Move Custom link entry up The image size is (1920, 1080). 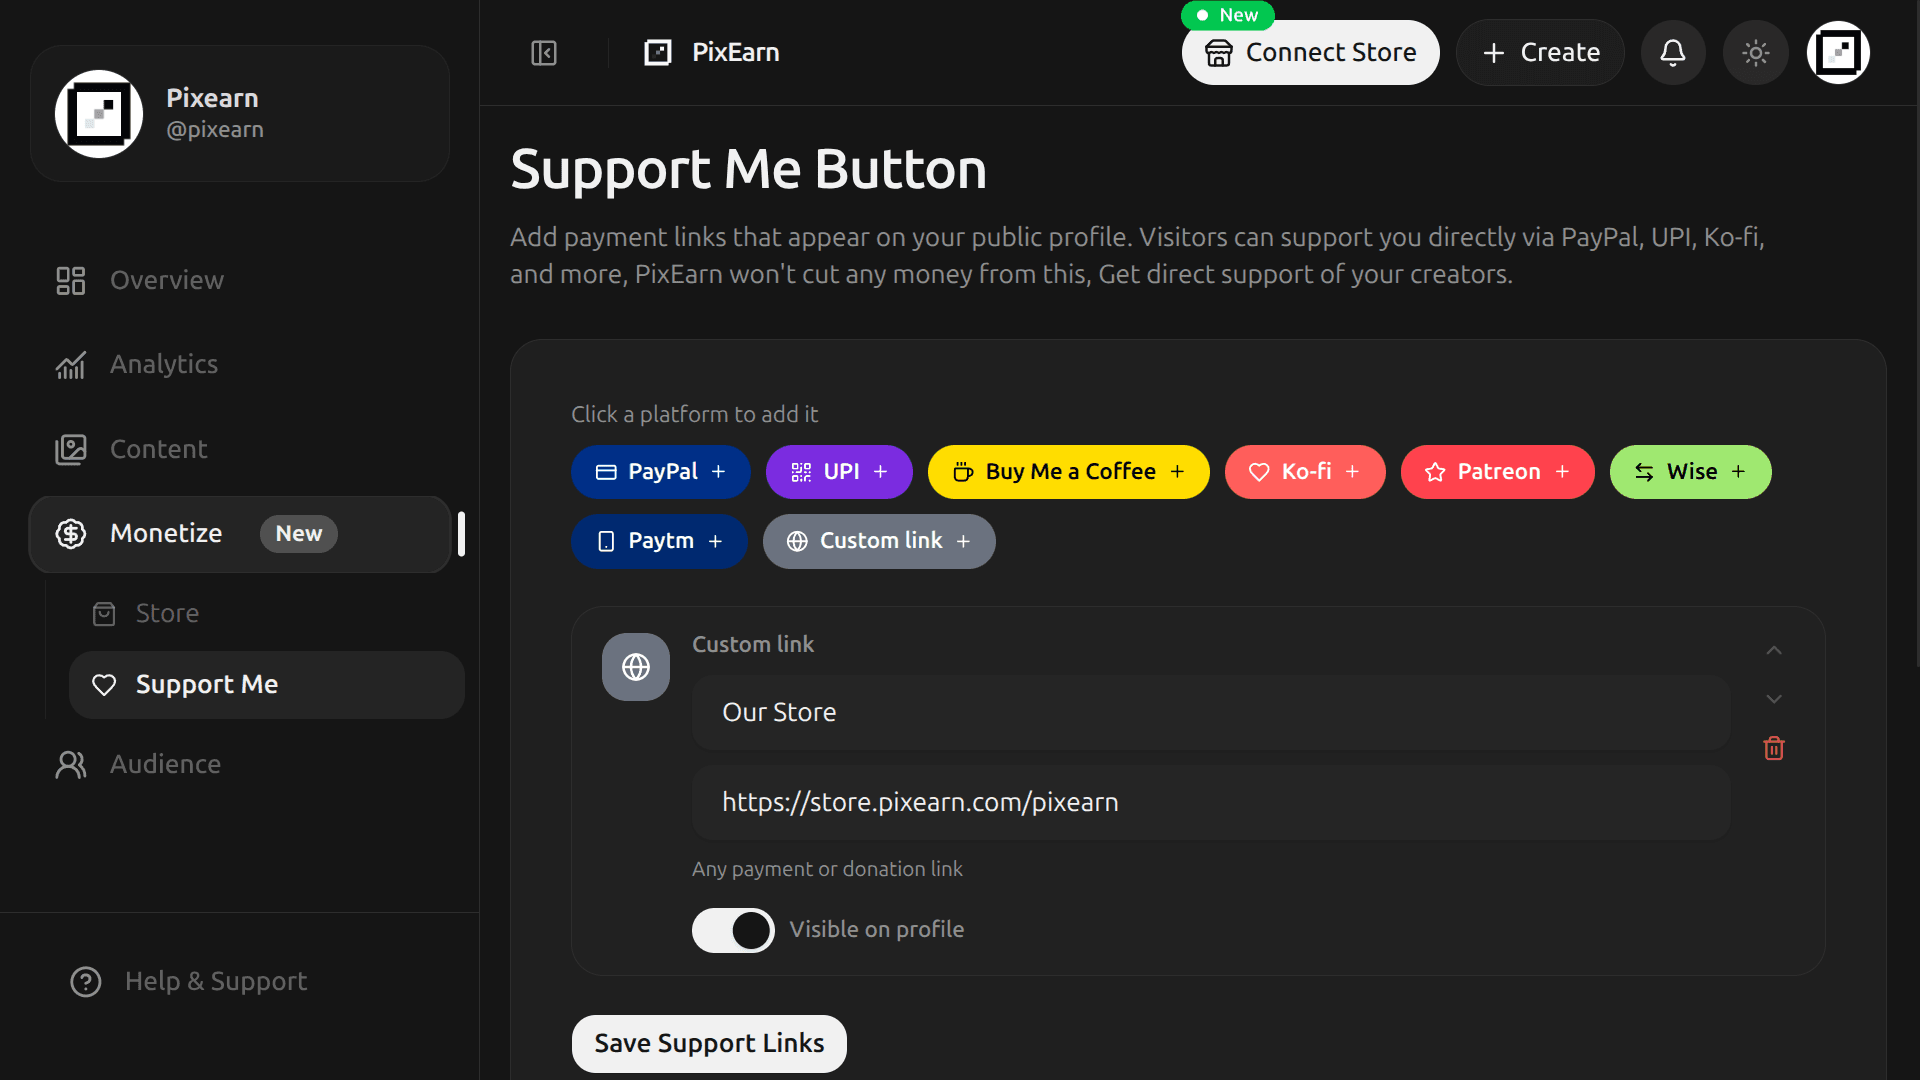tap(1774, 651)
